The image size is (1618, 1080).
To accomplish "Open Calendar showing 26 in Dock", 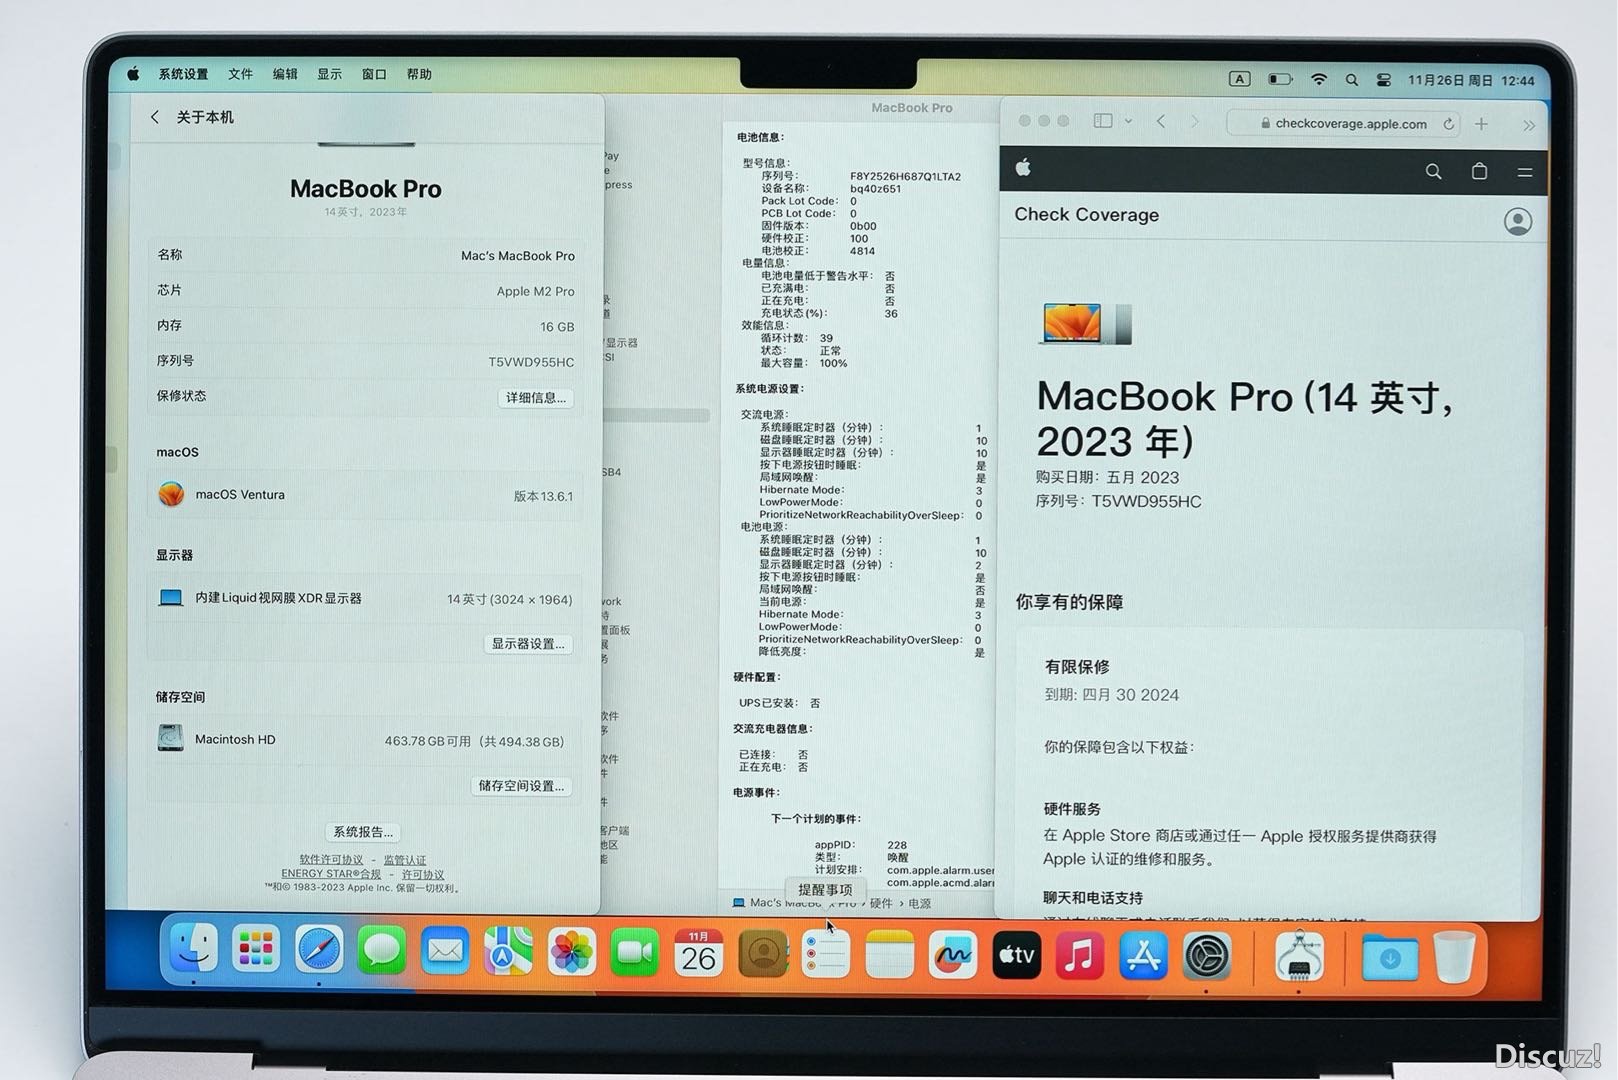I will pos(698,953).
